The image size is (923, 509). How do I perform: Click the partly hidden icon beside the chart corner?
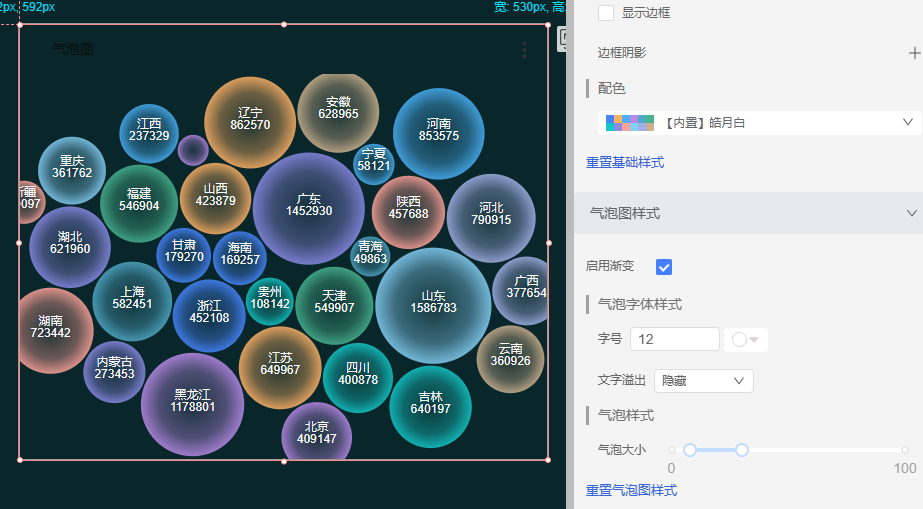coord(562,38)
